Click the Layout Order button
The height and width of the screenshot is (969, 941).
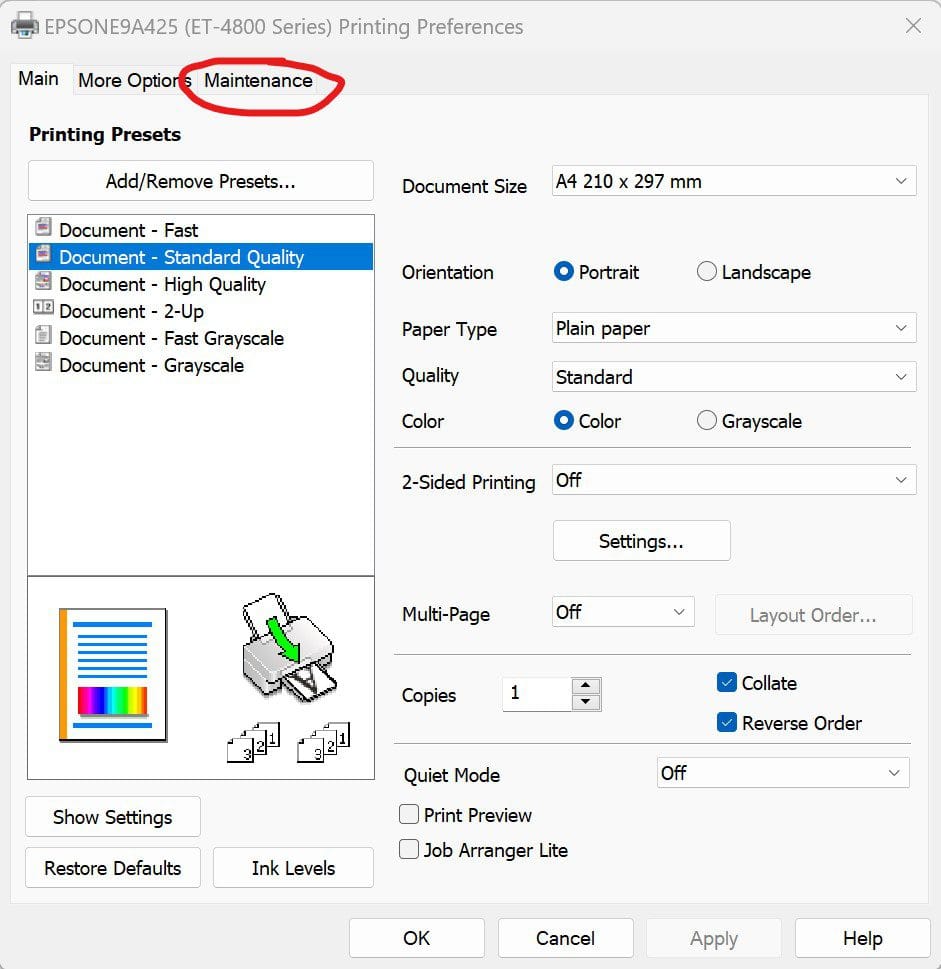813,615
